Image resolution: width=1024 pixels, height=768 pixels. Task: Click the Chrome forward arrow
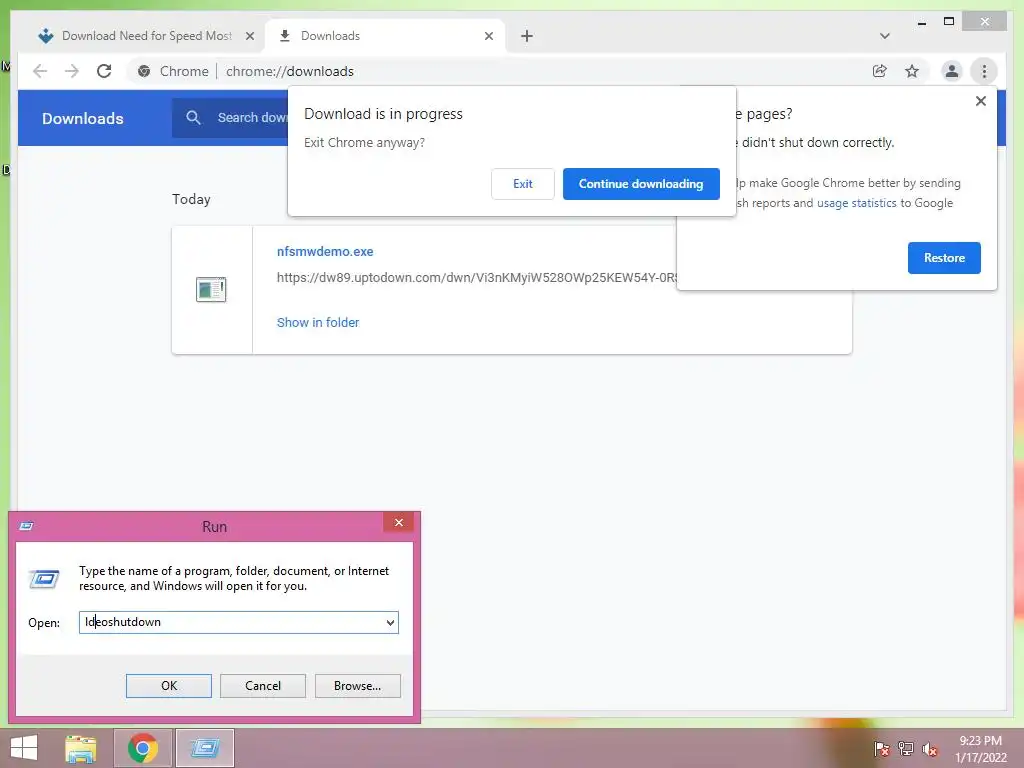72,71
